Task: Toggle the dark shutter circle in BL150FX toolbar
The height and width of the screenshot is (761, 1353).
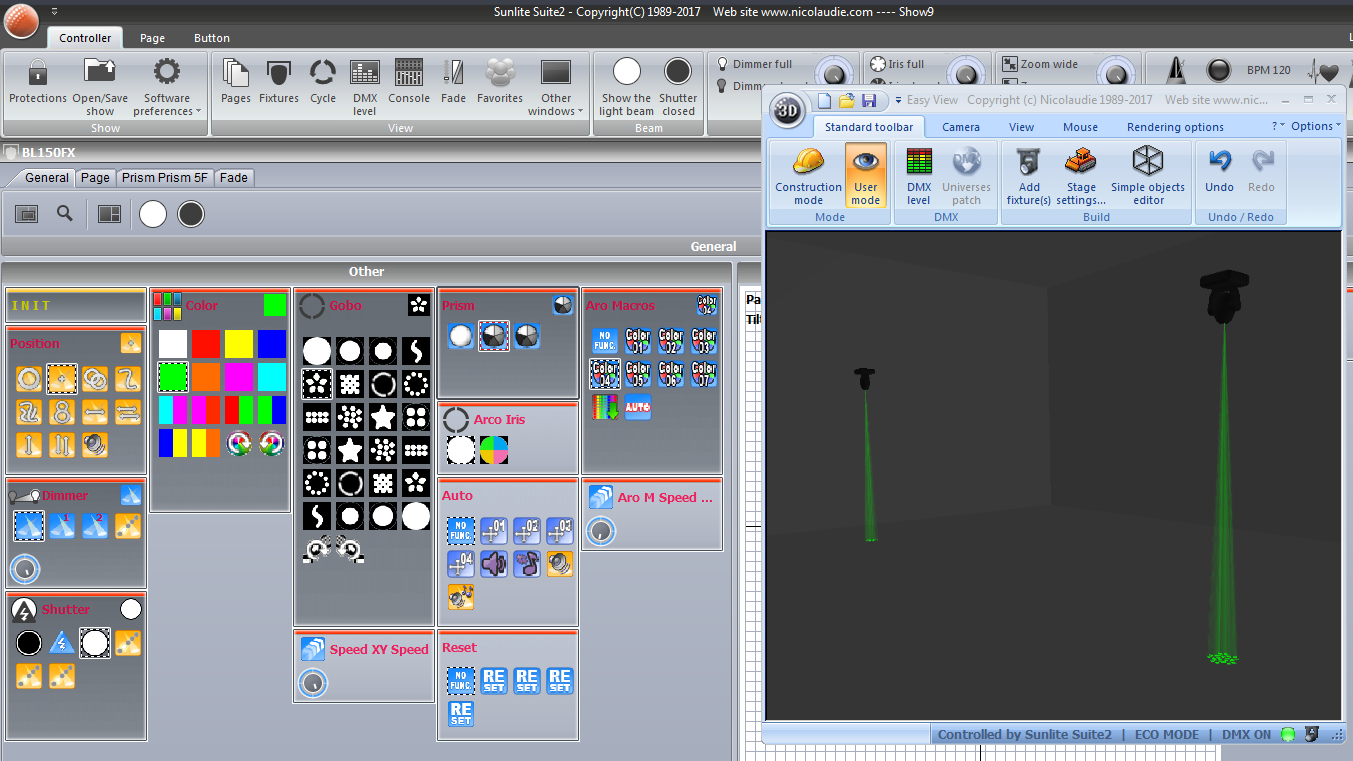Action: pyautogui.click(x=191, y=214)
